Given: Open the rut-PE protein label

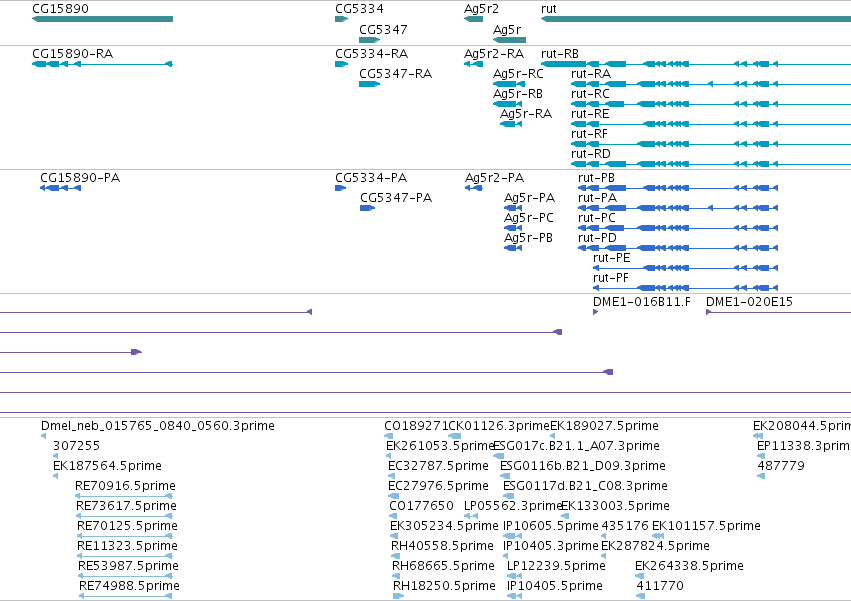Looking at the screenshot, I should 612,258.
